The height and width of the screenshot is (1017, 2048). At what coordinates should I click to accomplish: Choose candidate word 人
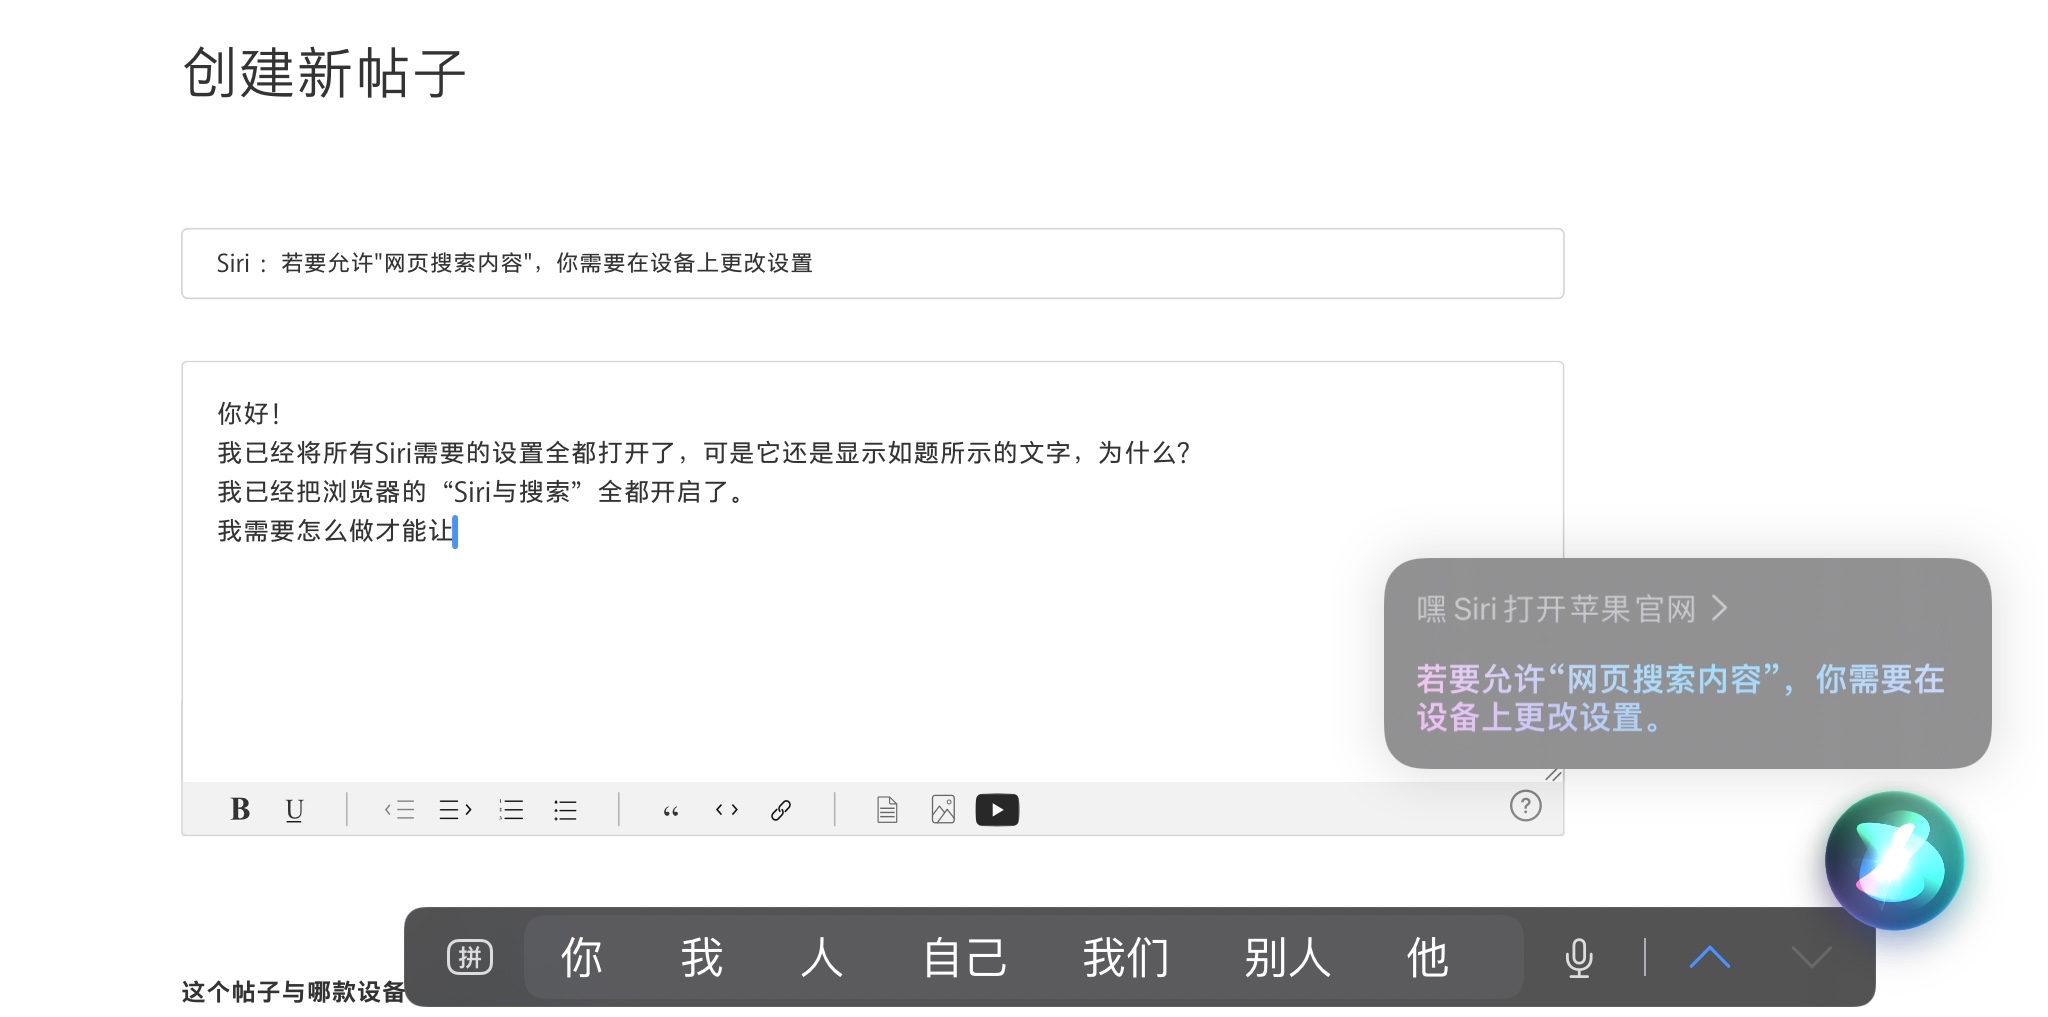pyautogui.click(x=821, y=957)
